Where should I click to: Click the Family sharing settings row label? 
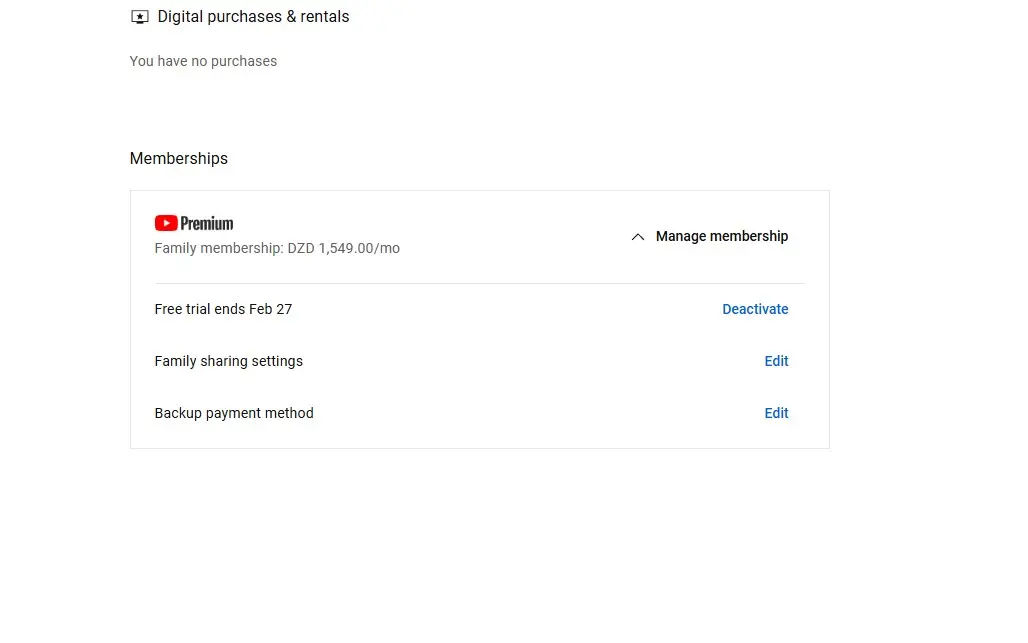229,361
